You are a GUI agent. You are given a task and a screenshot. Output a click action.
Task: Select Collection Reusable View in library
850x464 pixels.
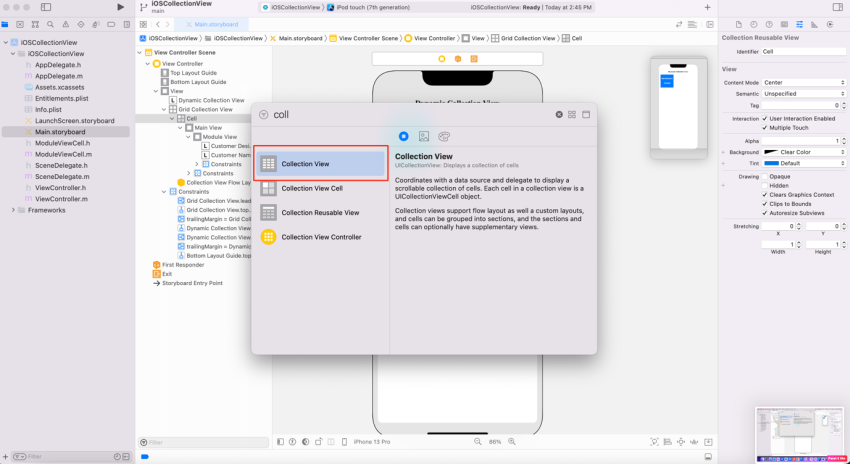click(x=321, y=212)
